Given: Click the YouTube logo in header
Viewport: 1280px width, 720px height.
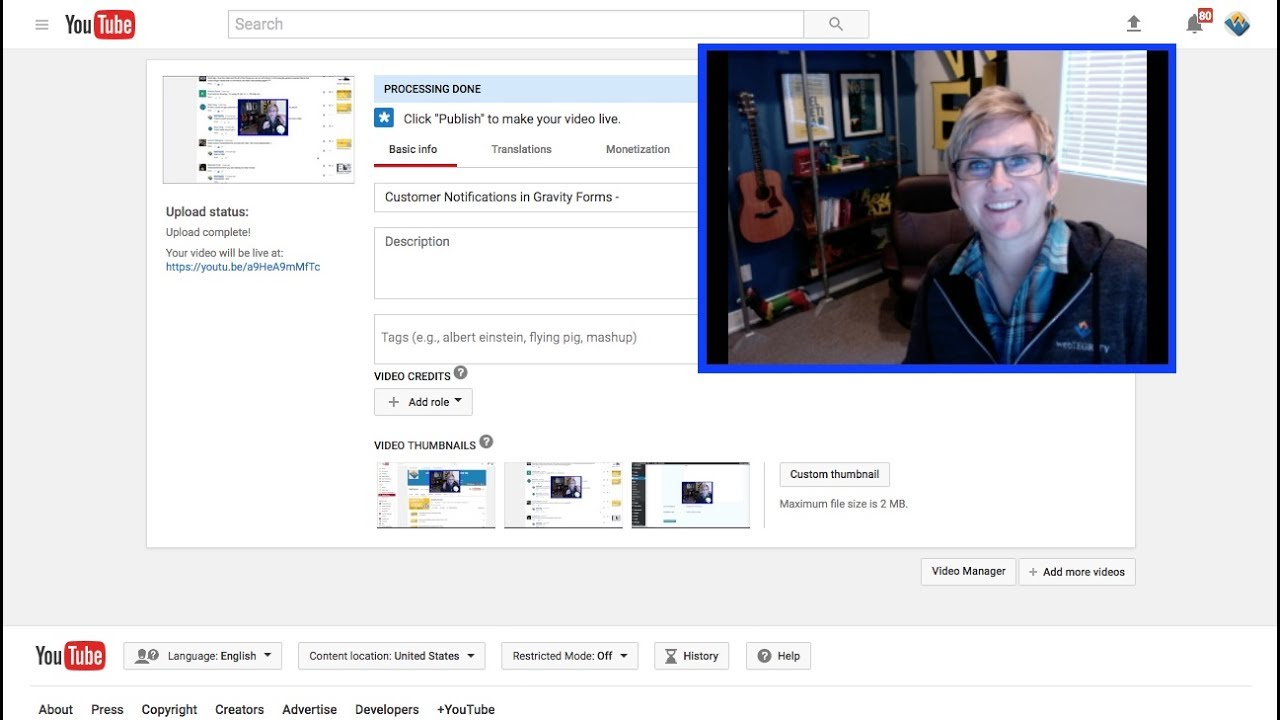Looking at the screenshot, I should [100, 25].
